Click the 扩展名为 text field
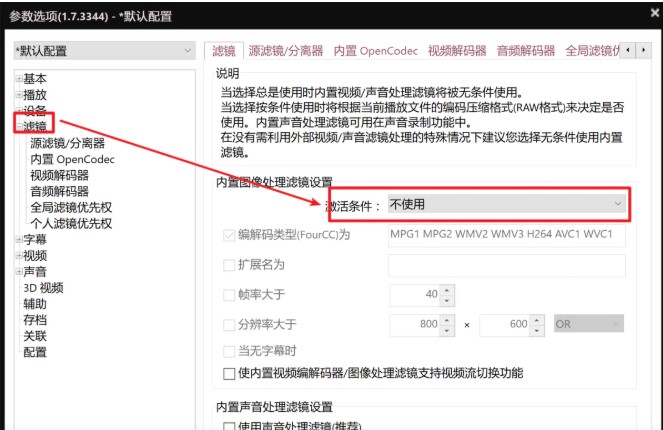Image resolution: width=663 pixels, height=430 pixels. coord(507,265)
